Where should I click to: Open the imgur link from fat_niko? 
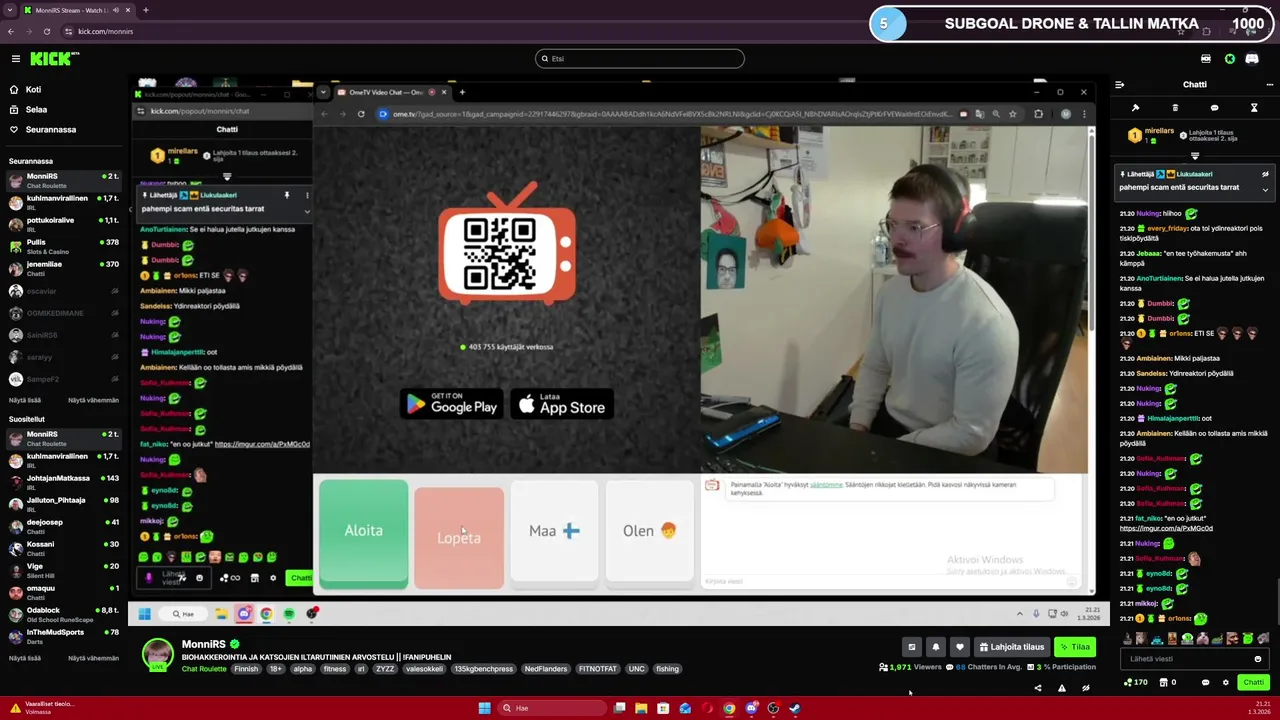point(1166,528)
